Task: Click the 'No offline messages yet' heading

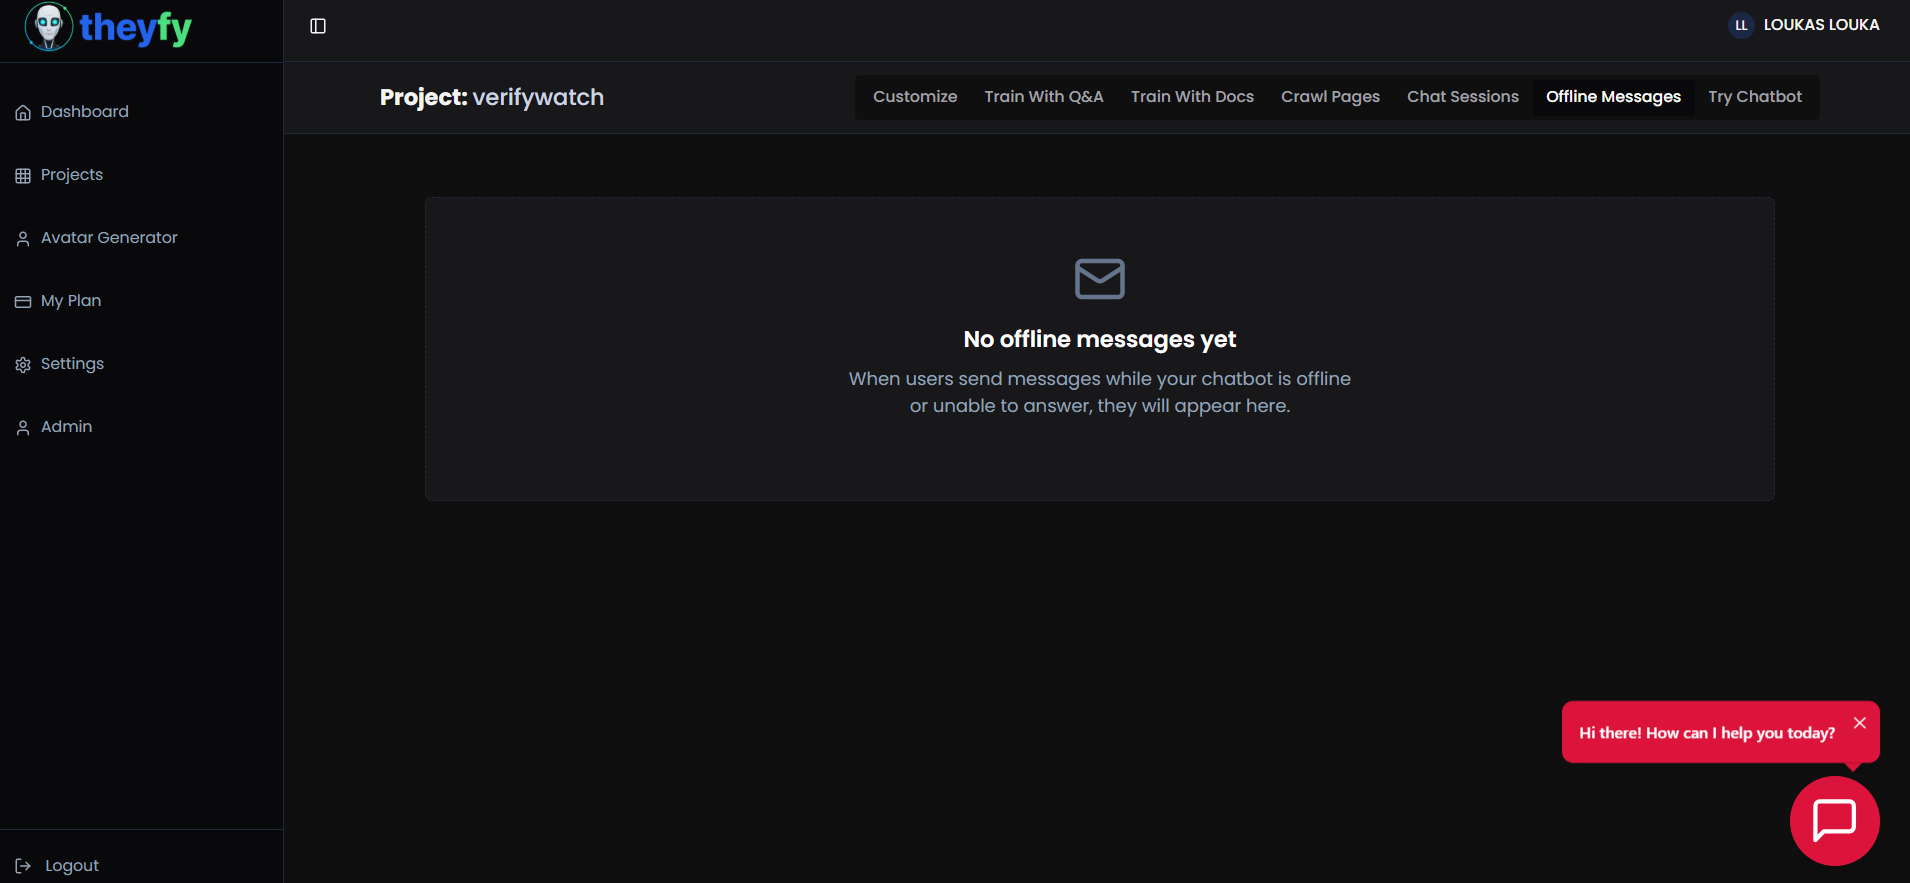Action: tap(1100, 340)
